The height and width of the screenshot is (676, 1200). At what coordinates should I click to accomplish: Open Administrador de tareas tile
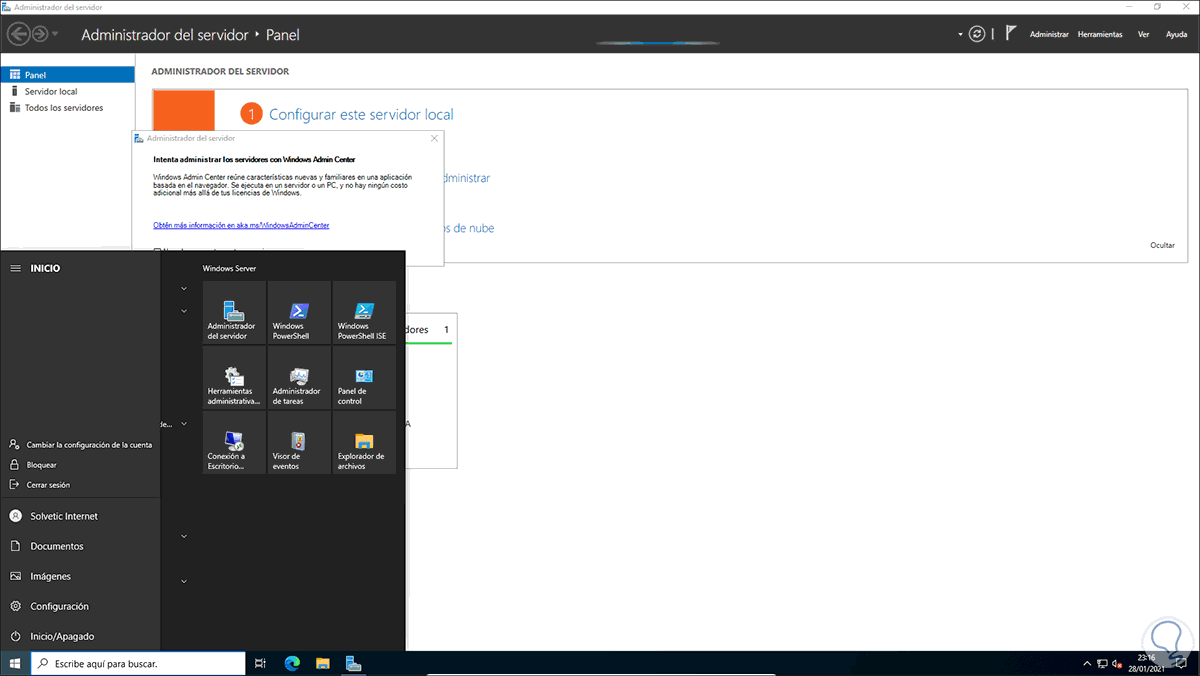click(299, 378)
